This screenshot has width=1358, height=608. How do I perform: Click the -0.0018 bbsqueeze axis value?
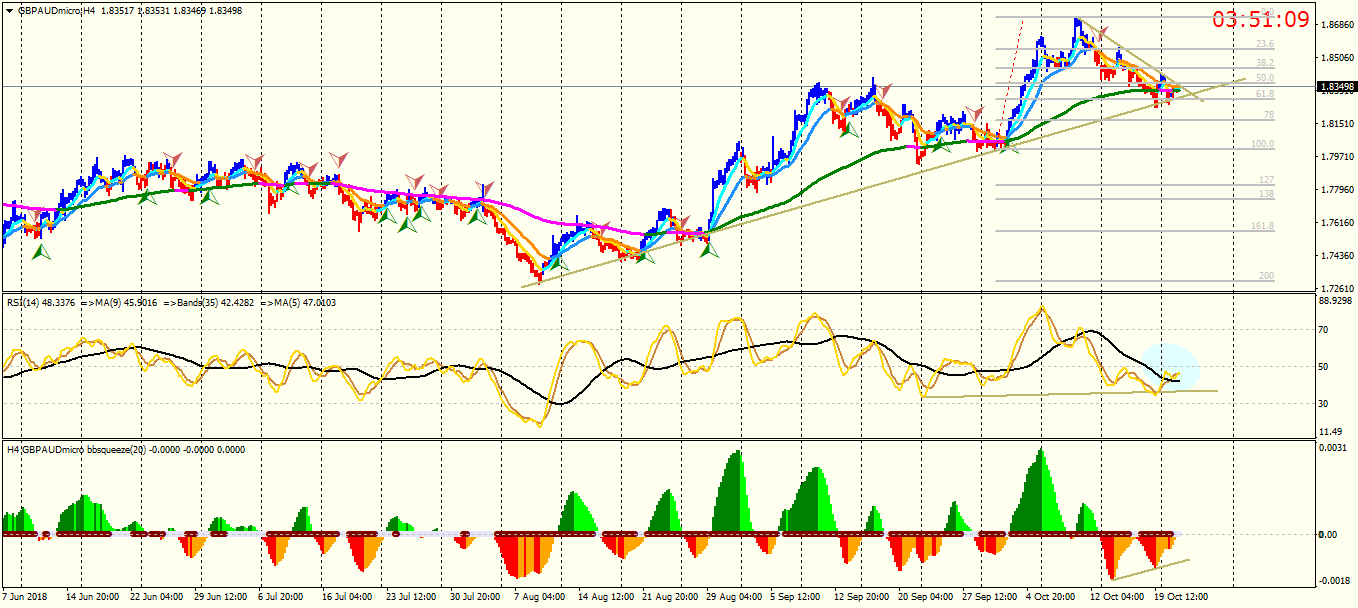click(x=1334, y=580)
